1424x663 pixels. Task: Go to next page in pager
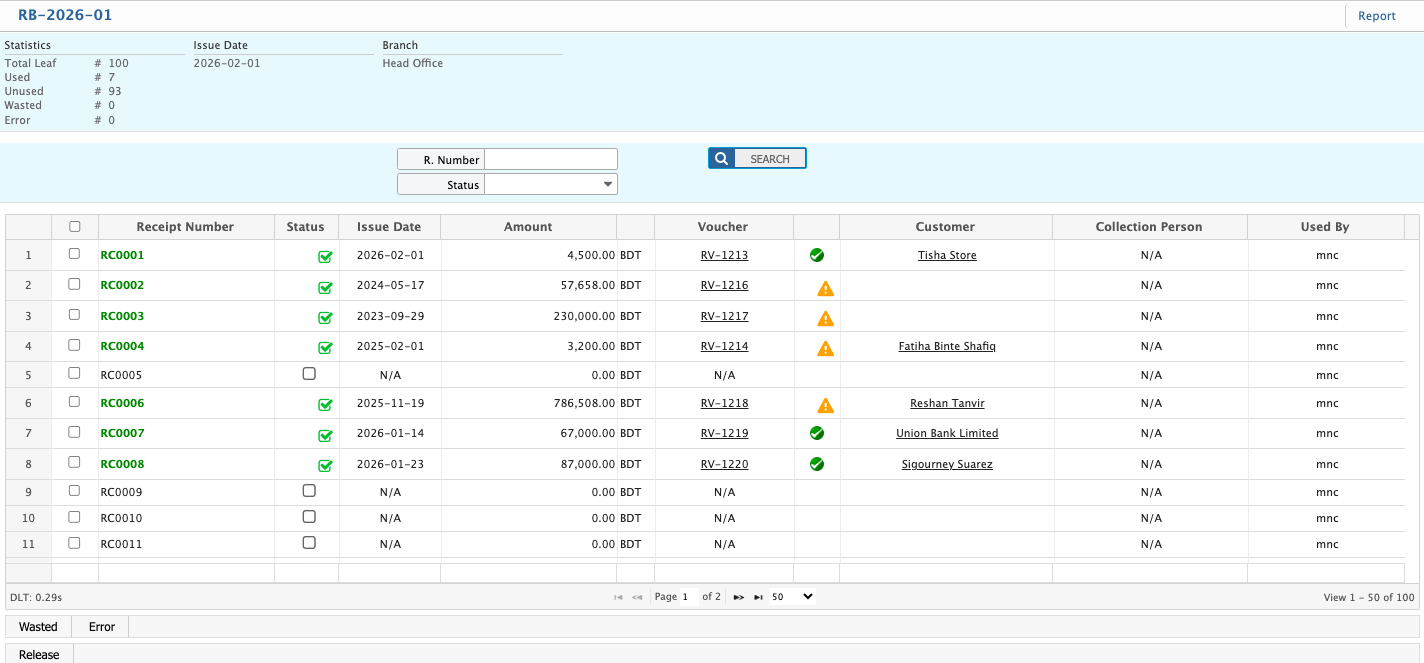(739, 597)
